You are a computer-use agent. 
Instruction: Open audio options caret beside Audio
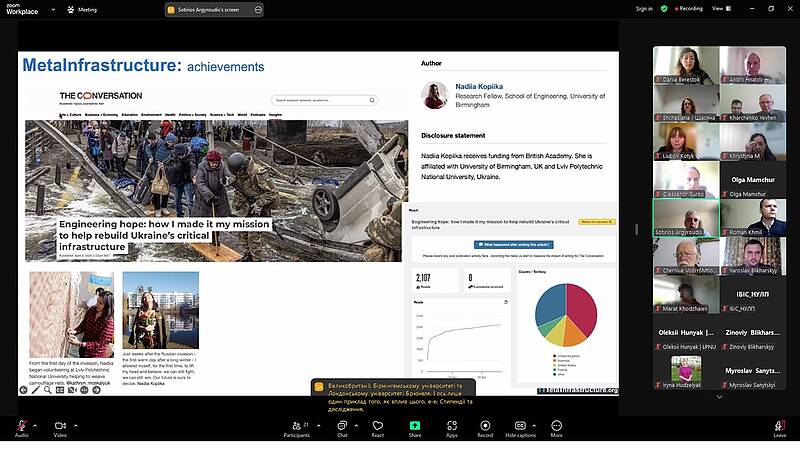[35, 426]
